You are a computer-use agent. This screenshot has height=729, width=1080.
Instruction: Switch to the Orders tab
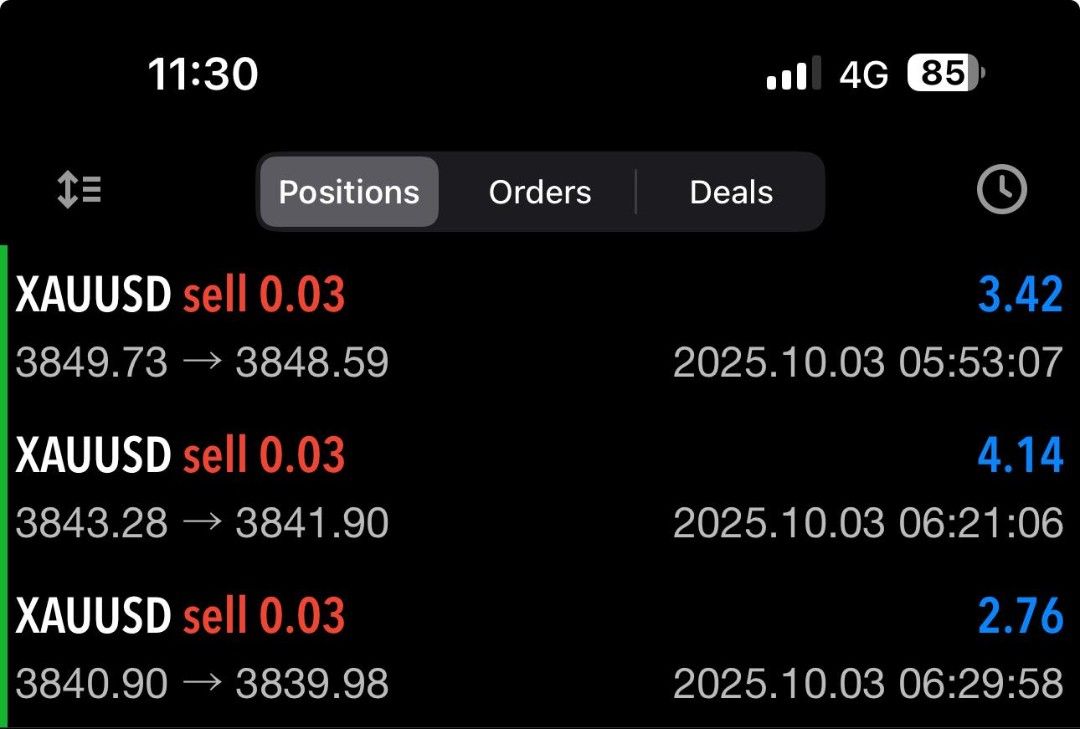[x=539, y=191]
